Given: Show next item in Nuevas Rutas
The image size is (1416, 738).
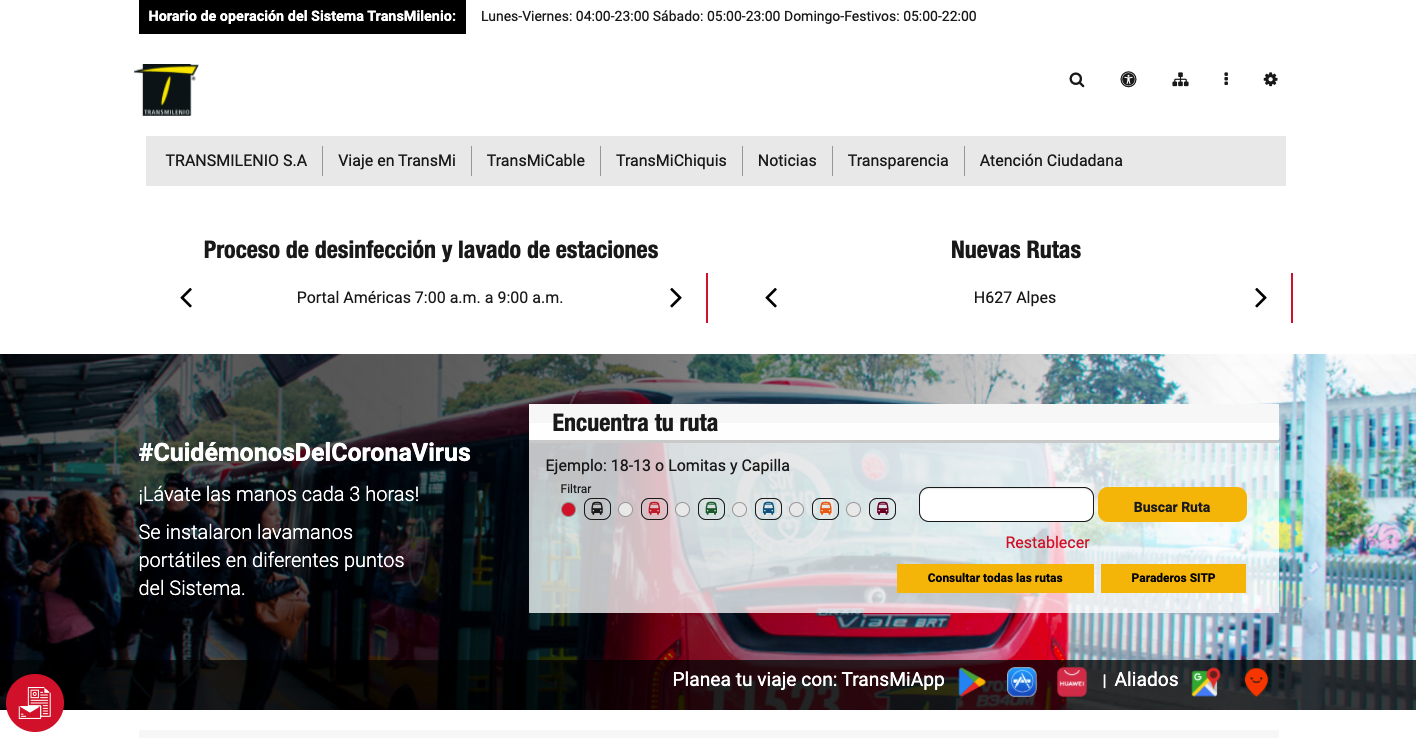Looking at the screenshot, I should coord(1260,298).
